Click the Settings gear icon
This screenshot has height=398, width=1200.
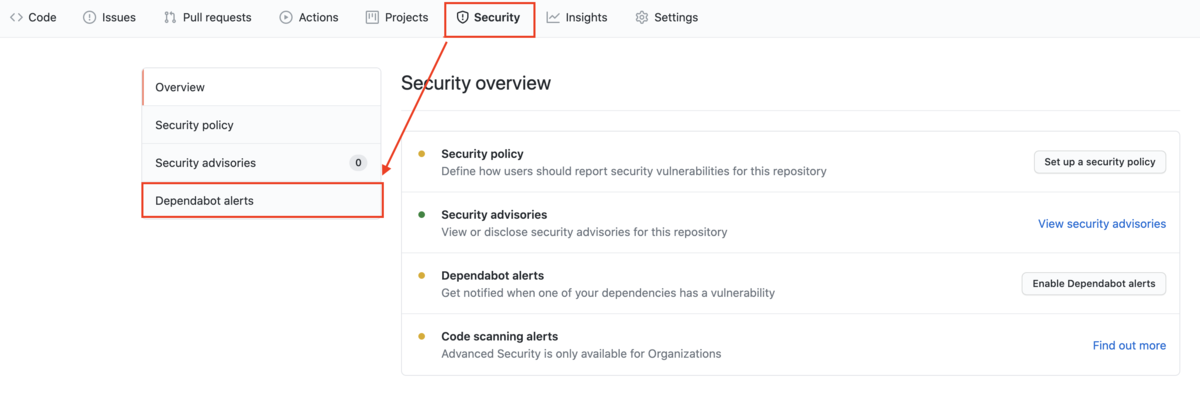pyautogui.click(x=642, y=17)
